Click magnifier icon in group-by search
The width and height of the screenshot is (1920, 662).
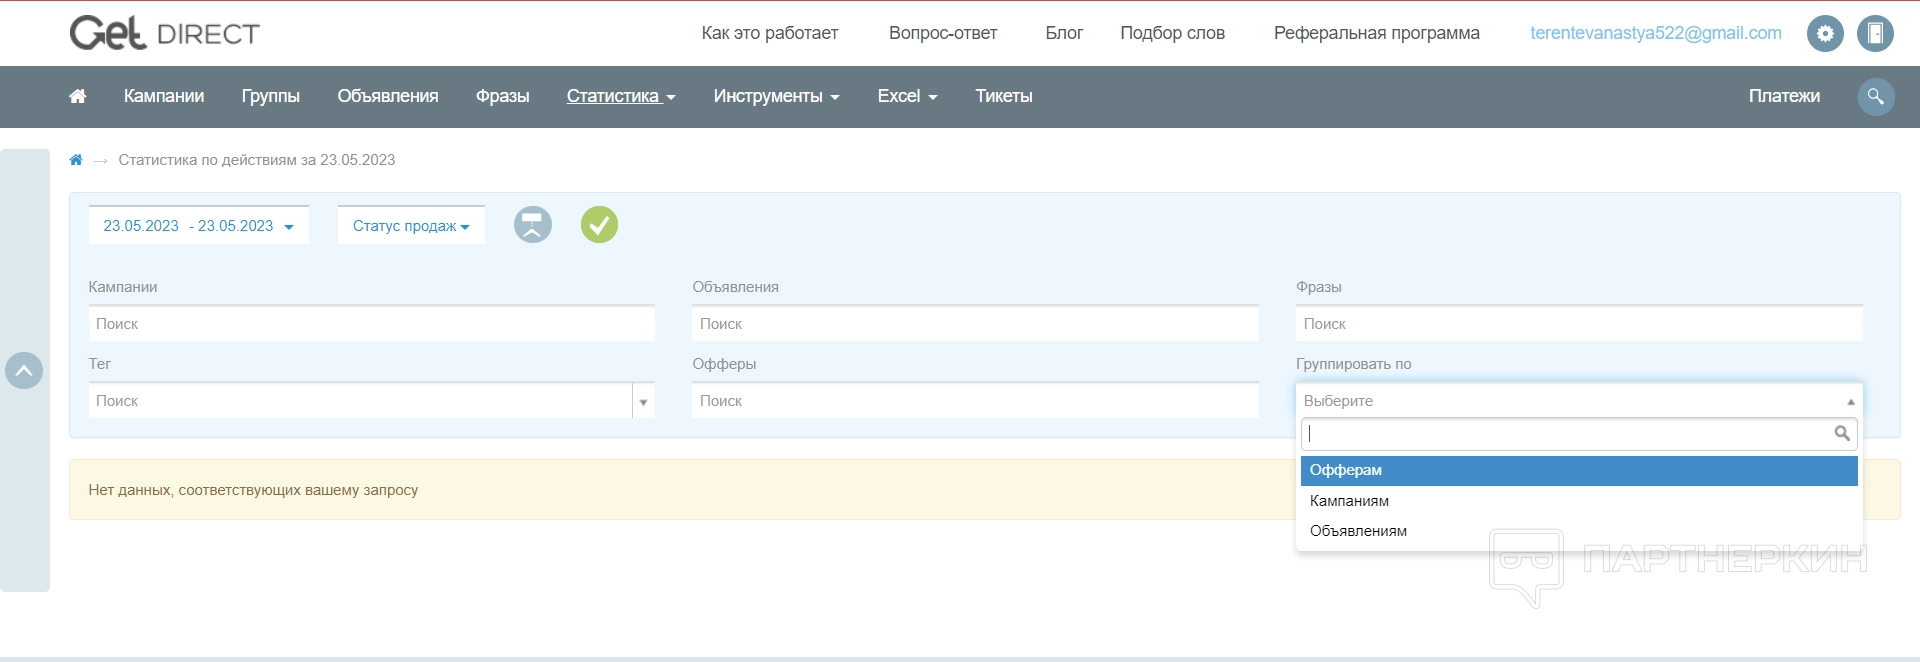(1841, 433)
